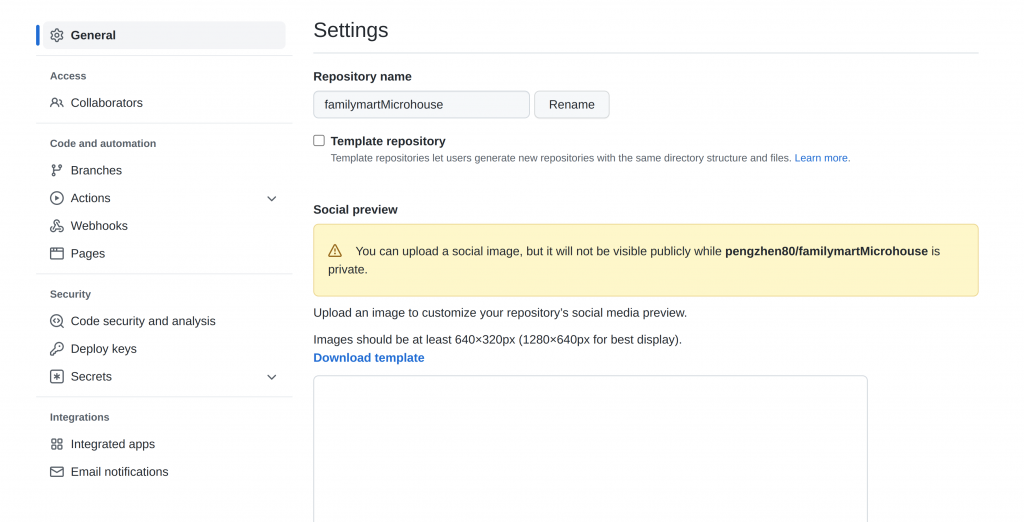Expand the Secrets submenu chevron
This screenshot has height=522, width=1024.
[271, 377]
